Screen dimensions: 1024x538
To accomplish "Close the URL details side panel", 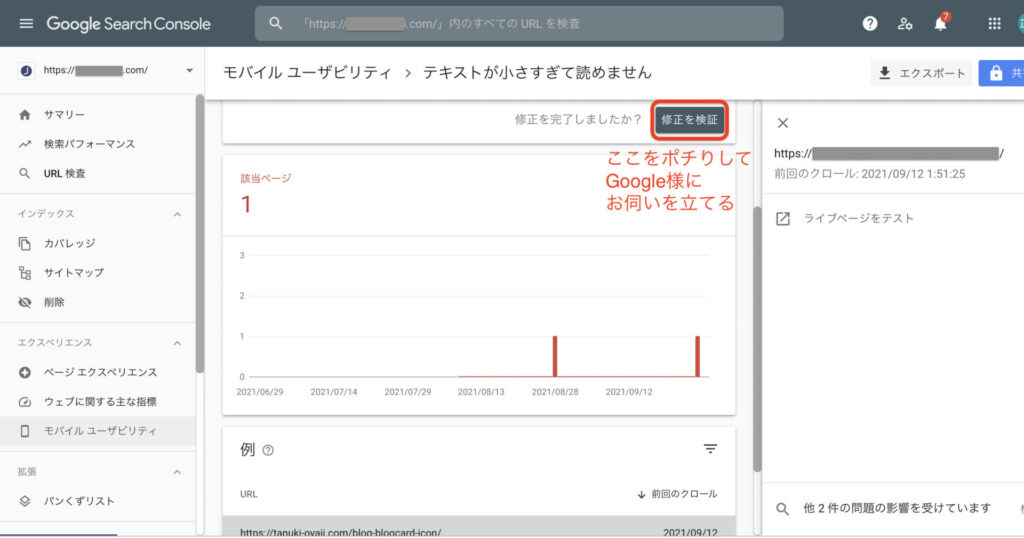I will 783,123.
